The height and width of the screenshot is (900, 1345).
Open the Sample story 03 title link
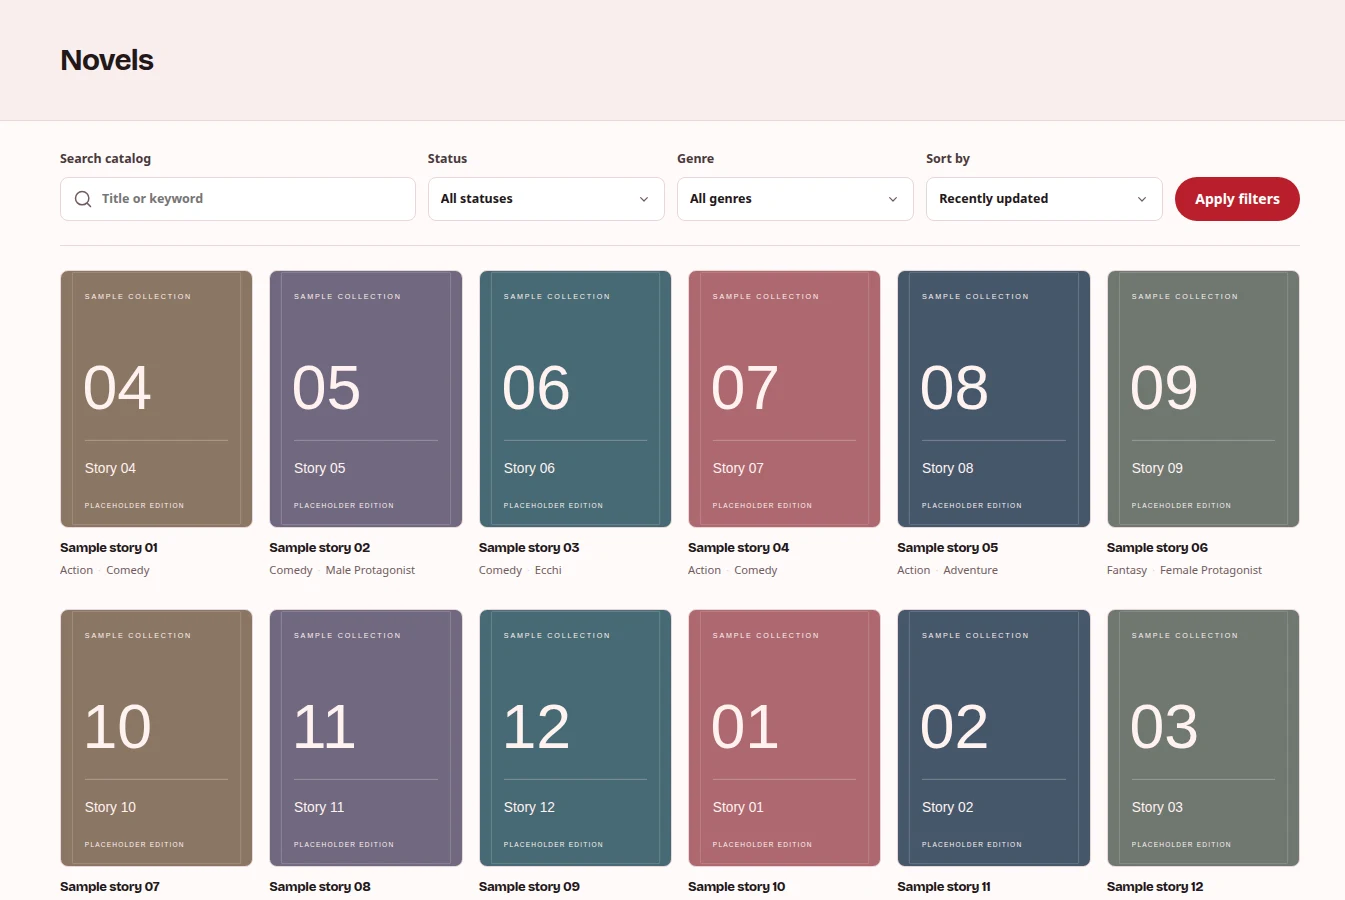[x=529, y=548]
